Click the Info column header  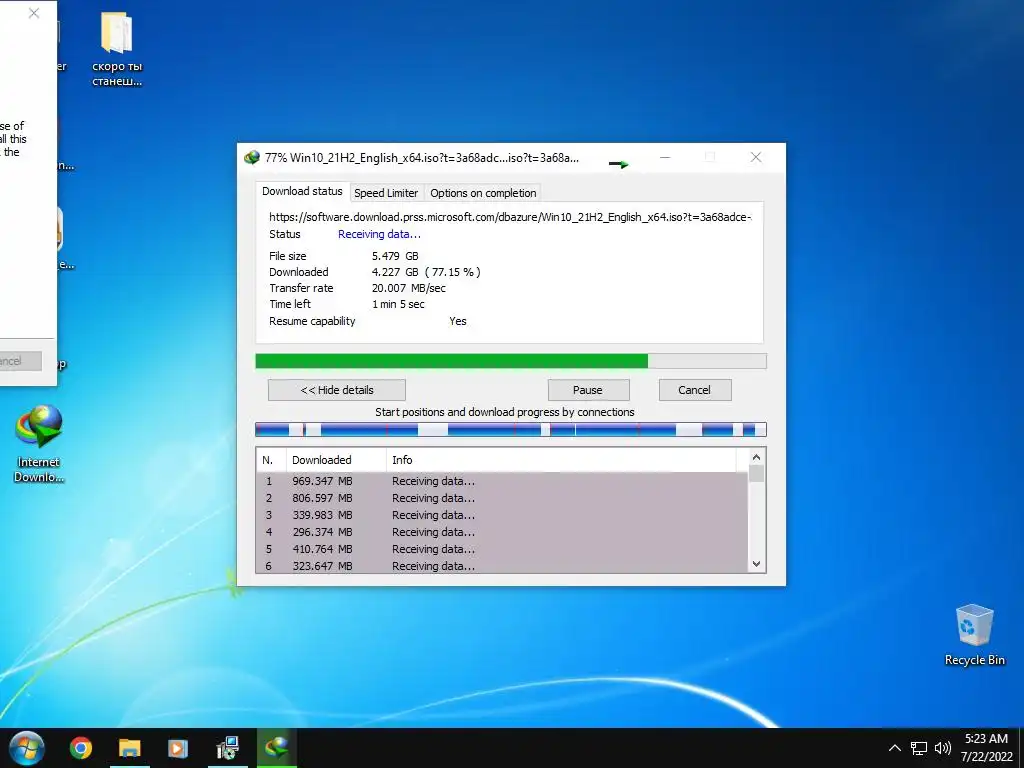[561, 460]
